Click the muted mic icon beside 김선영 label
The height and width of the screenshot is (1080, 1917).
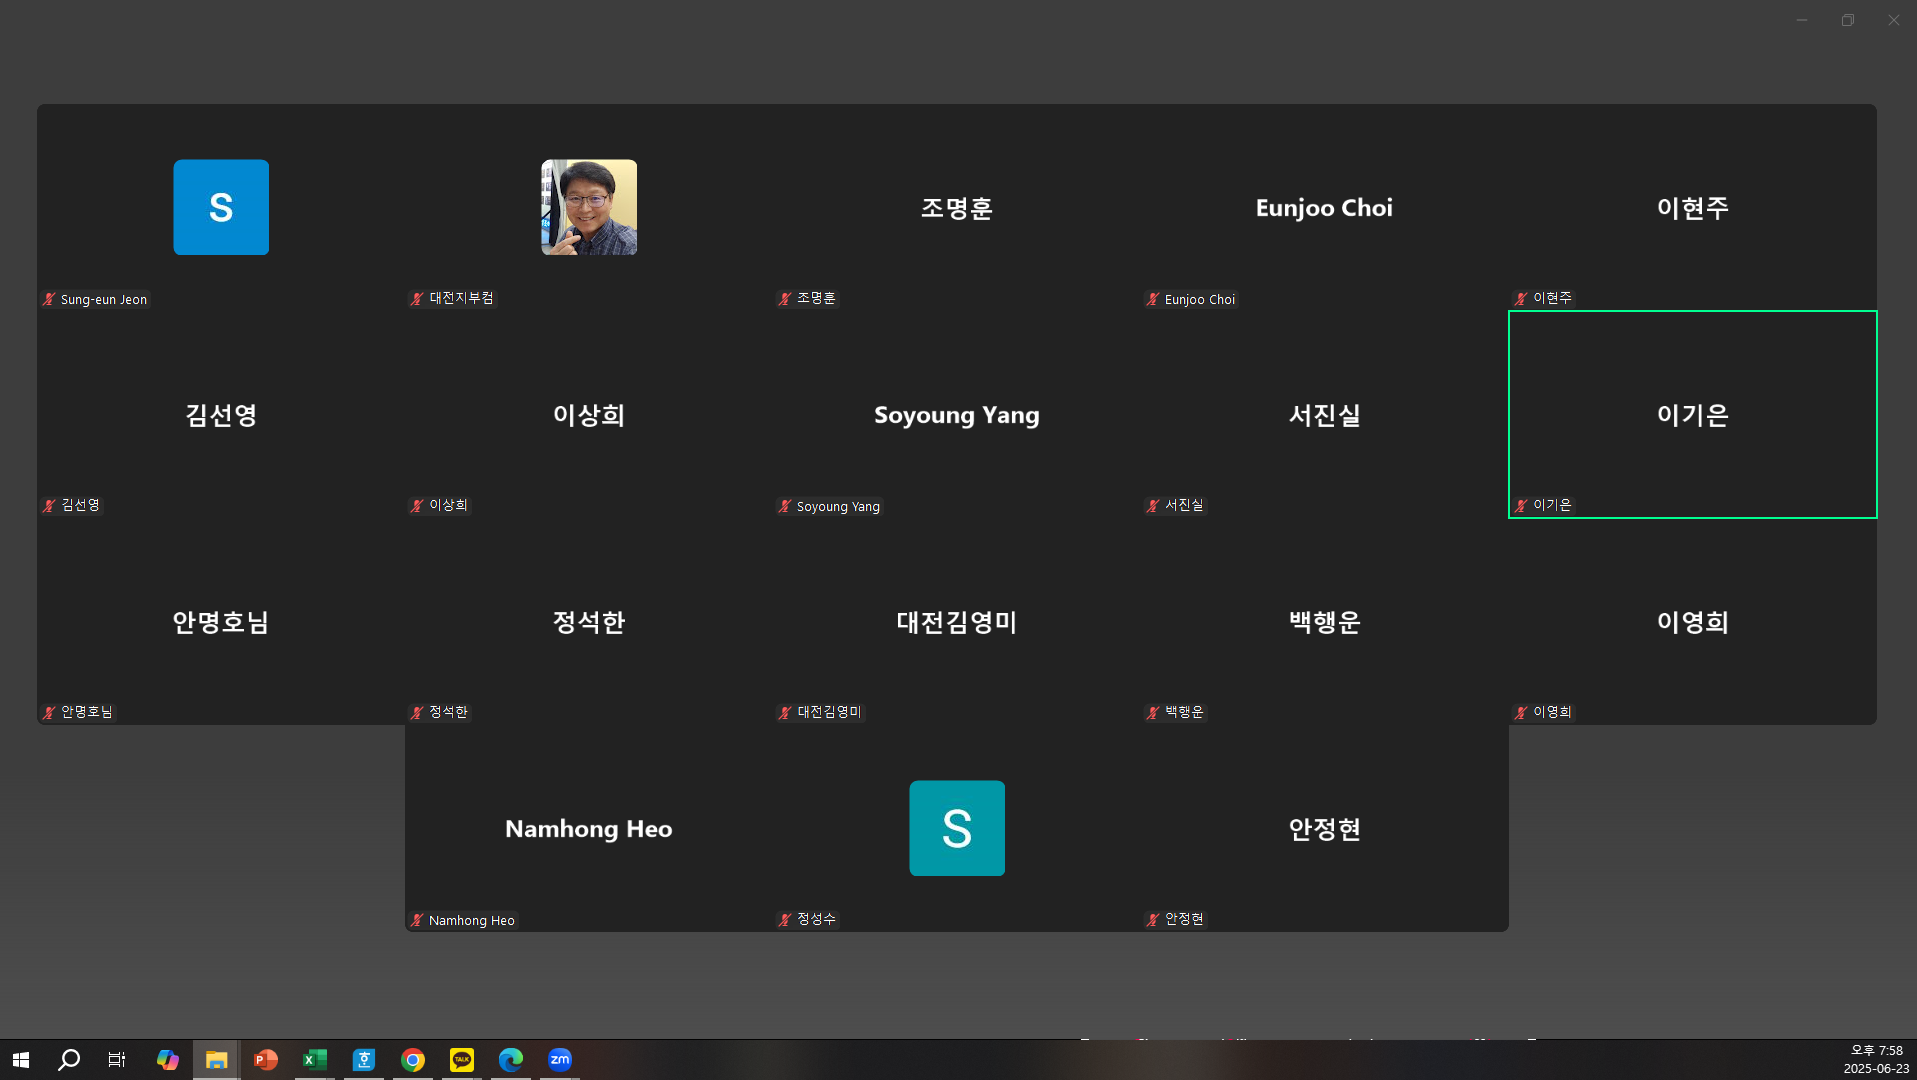pyautogui.click(x=49, y=505)
